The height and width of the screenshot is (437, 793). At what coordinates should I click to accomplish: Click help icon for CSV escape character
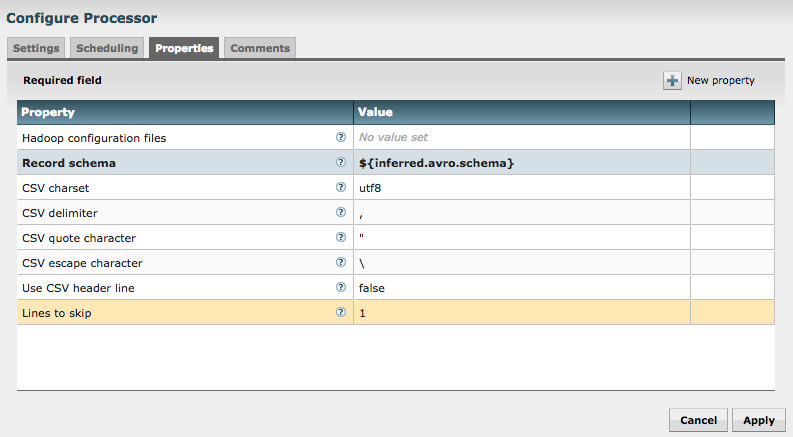tap(341, 263)
